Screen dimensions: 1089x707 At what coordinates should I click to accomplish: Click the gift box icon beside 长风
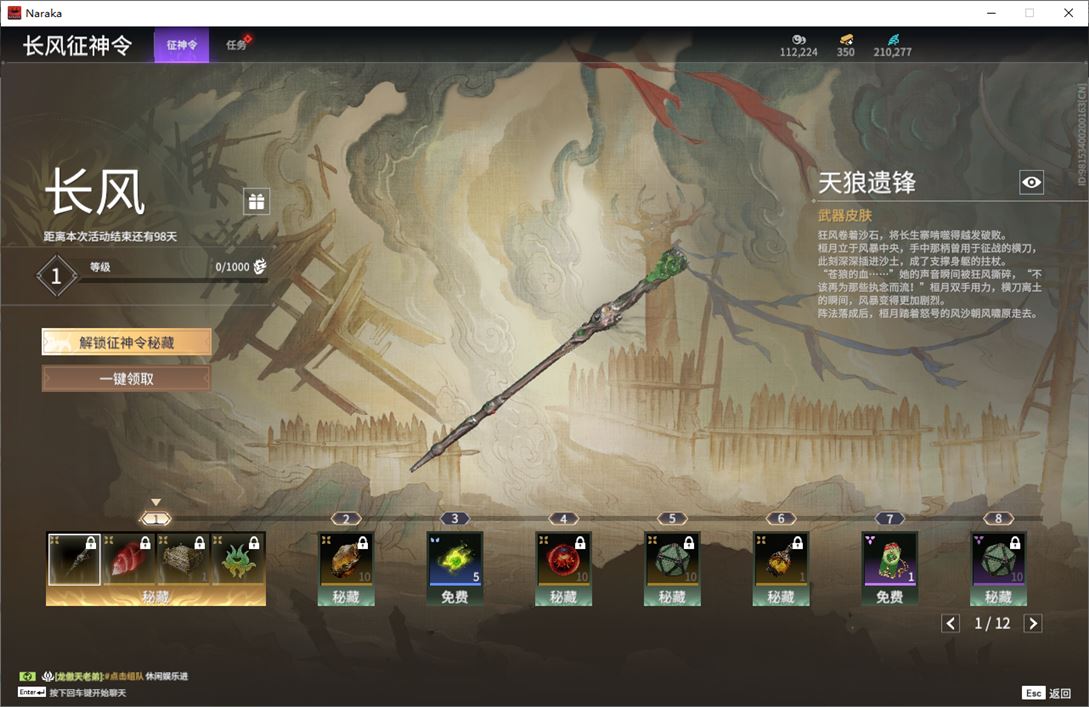(256, 202)
